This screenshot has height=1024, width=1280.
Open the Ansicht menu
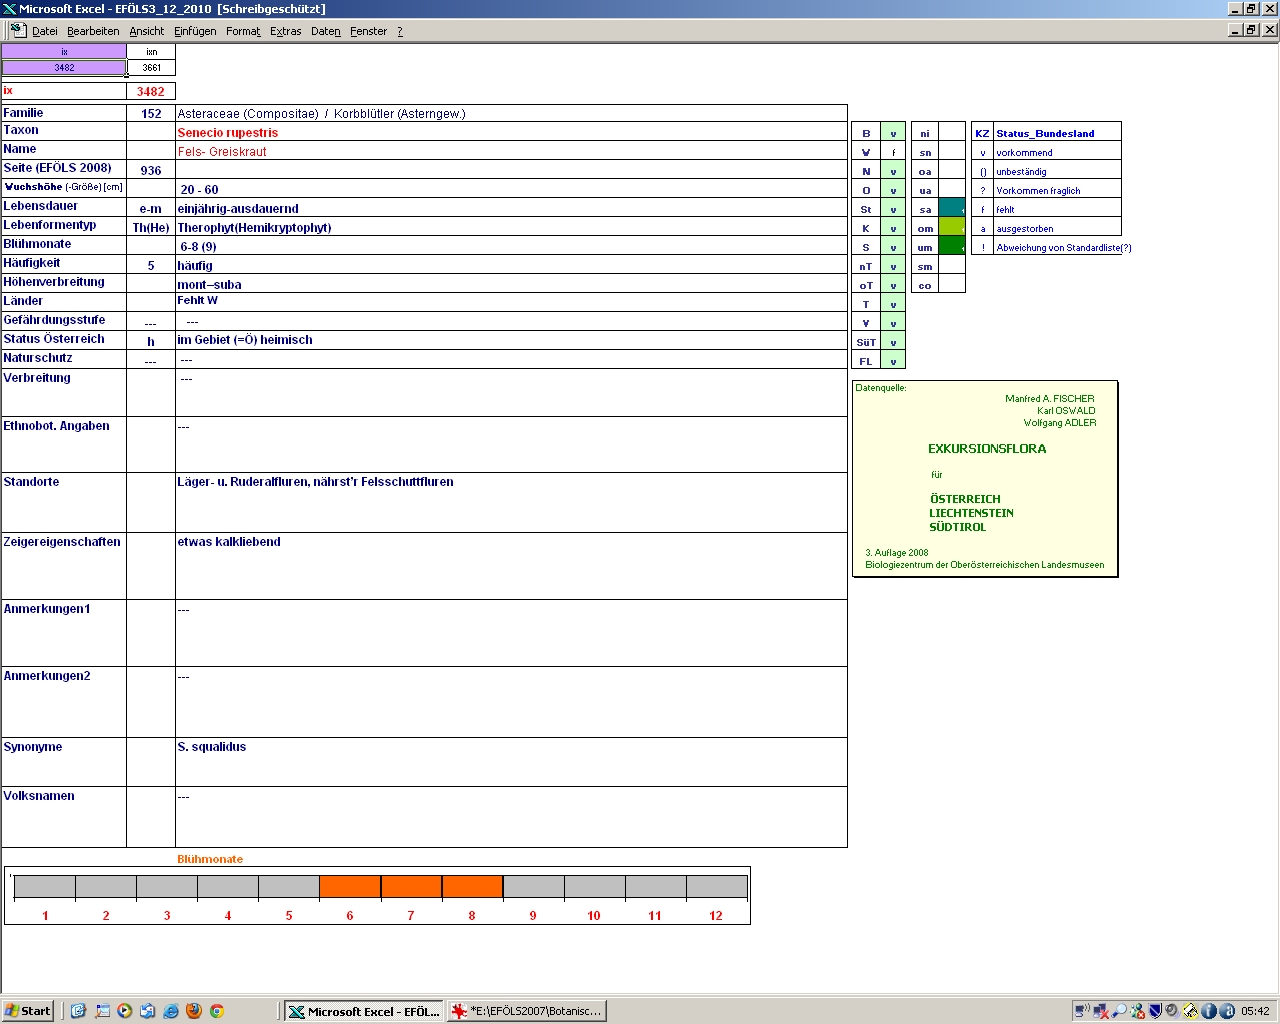pos(147,31)
